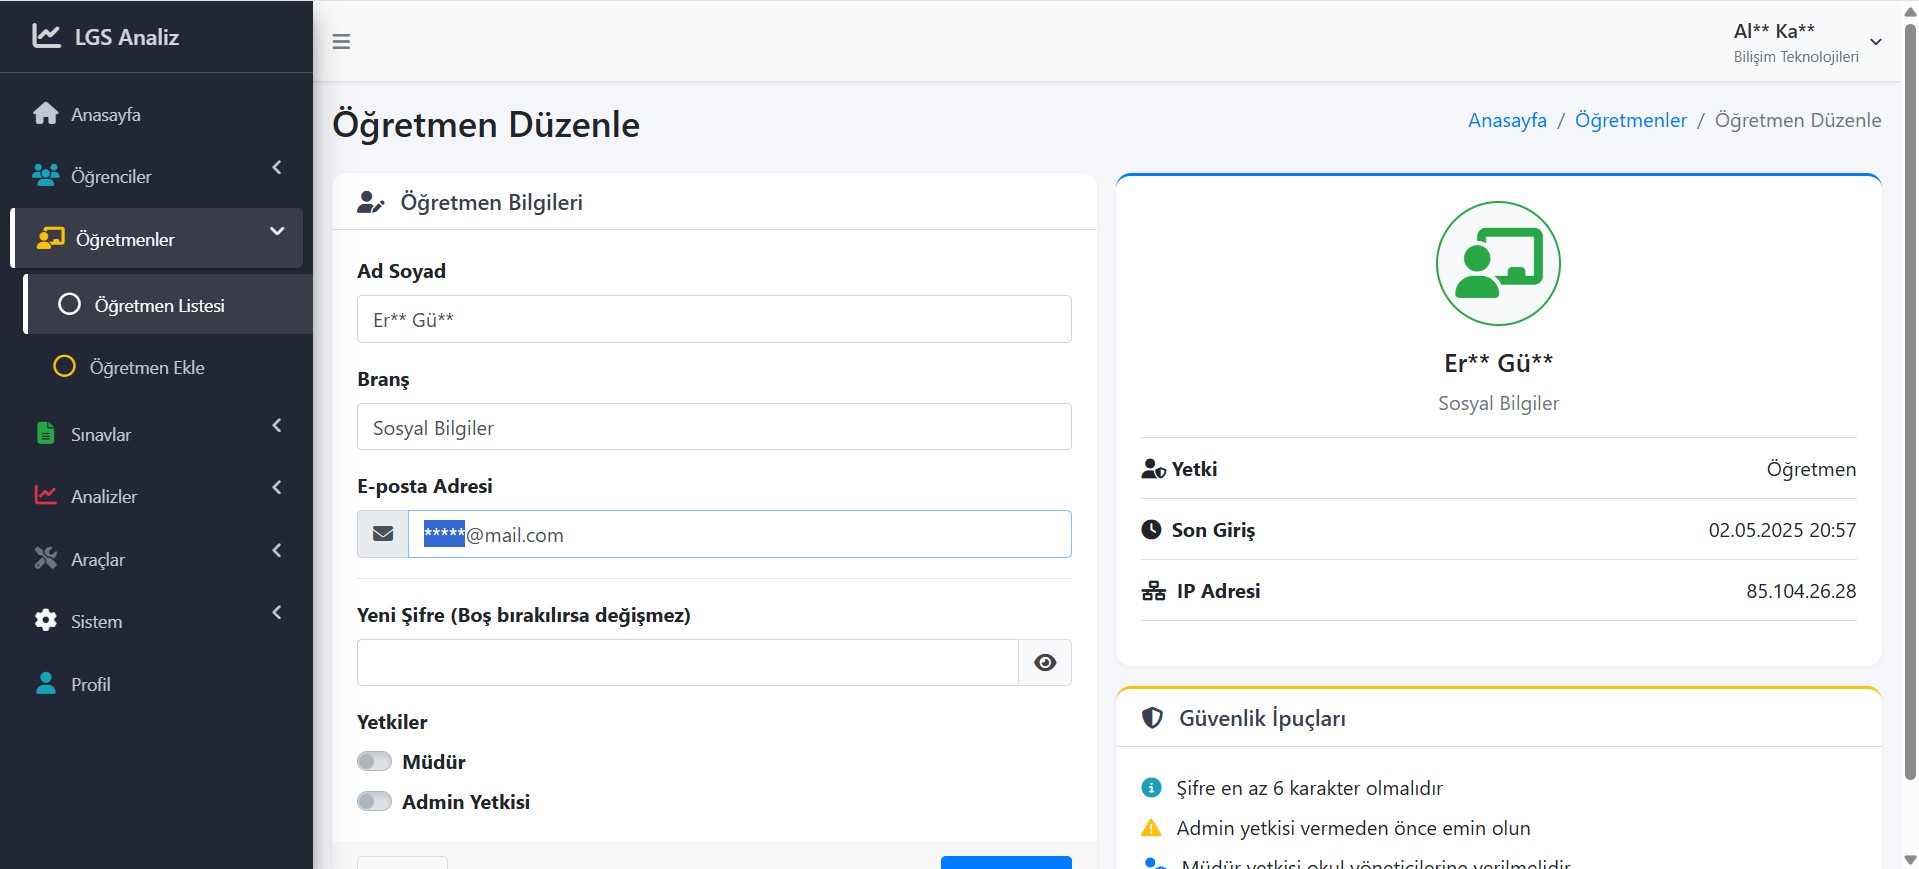1919x869 pixels.
Task: Click the hamburger menu icon to collapse sidebar
Action: click(341, 42)
